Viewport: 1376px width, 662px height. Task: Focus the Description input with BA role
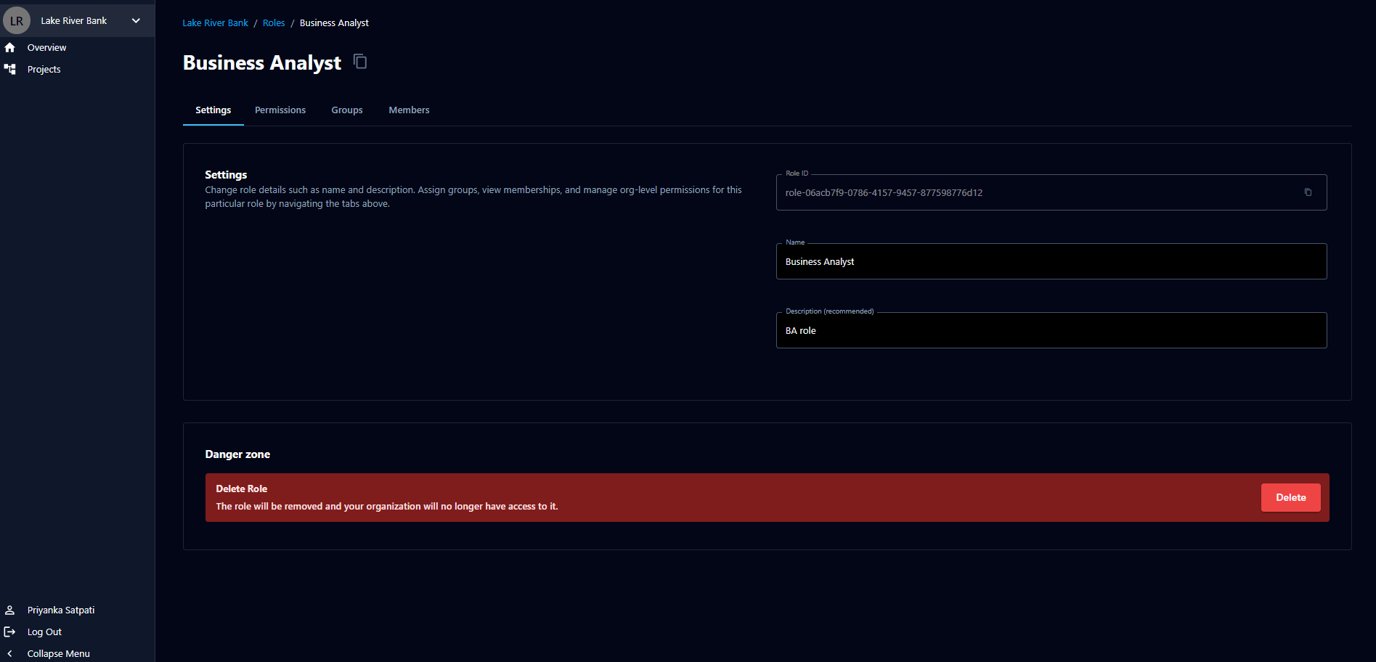[x=1051, y=330]
